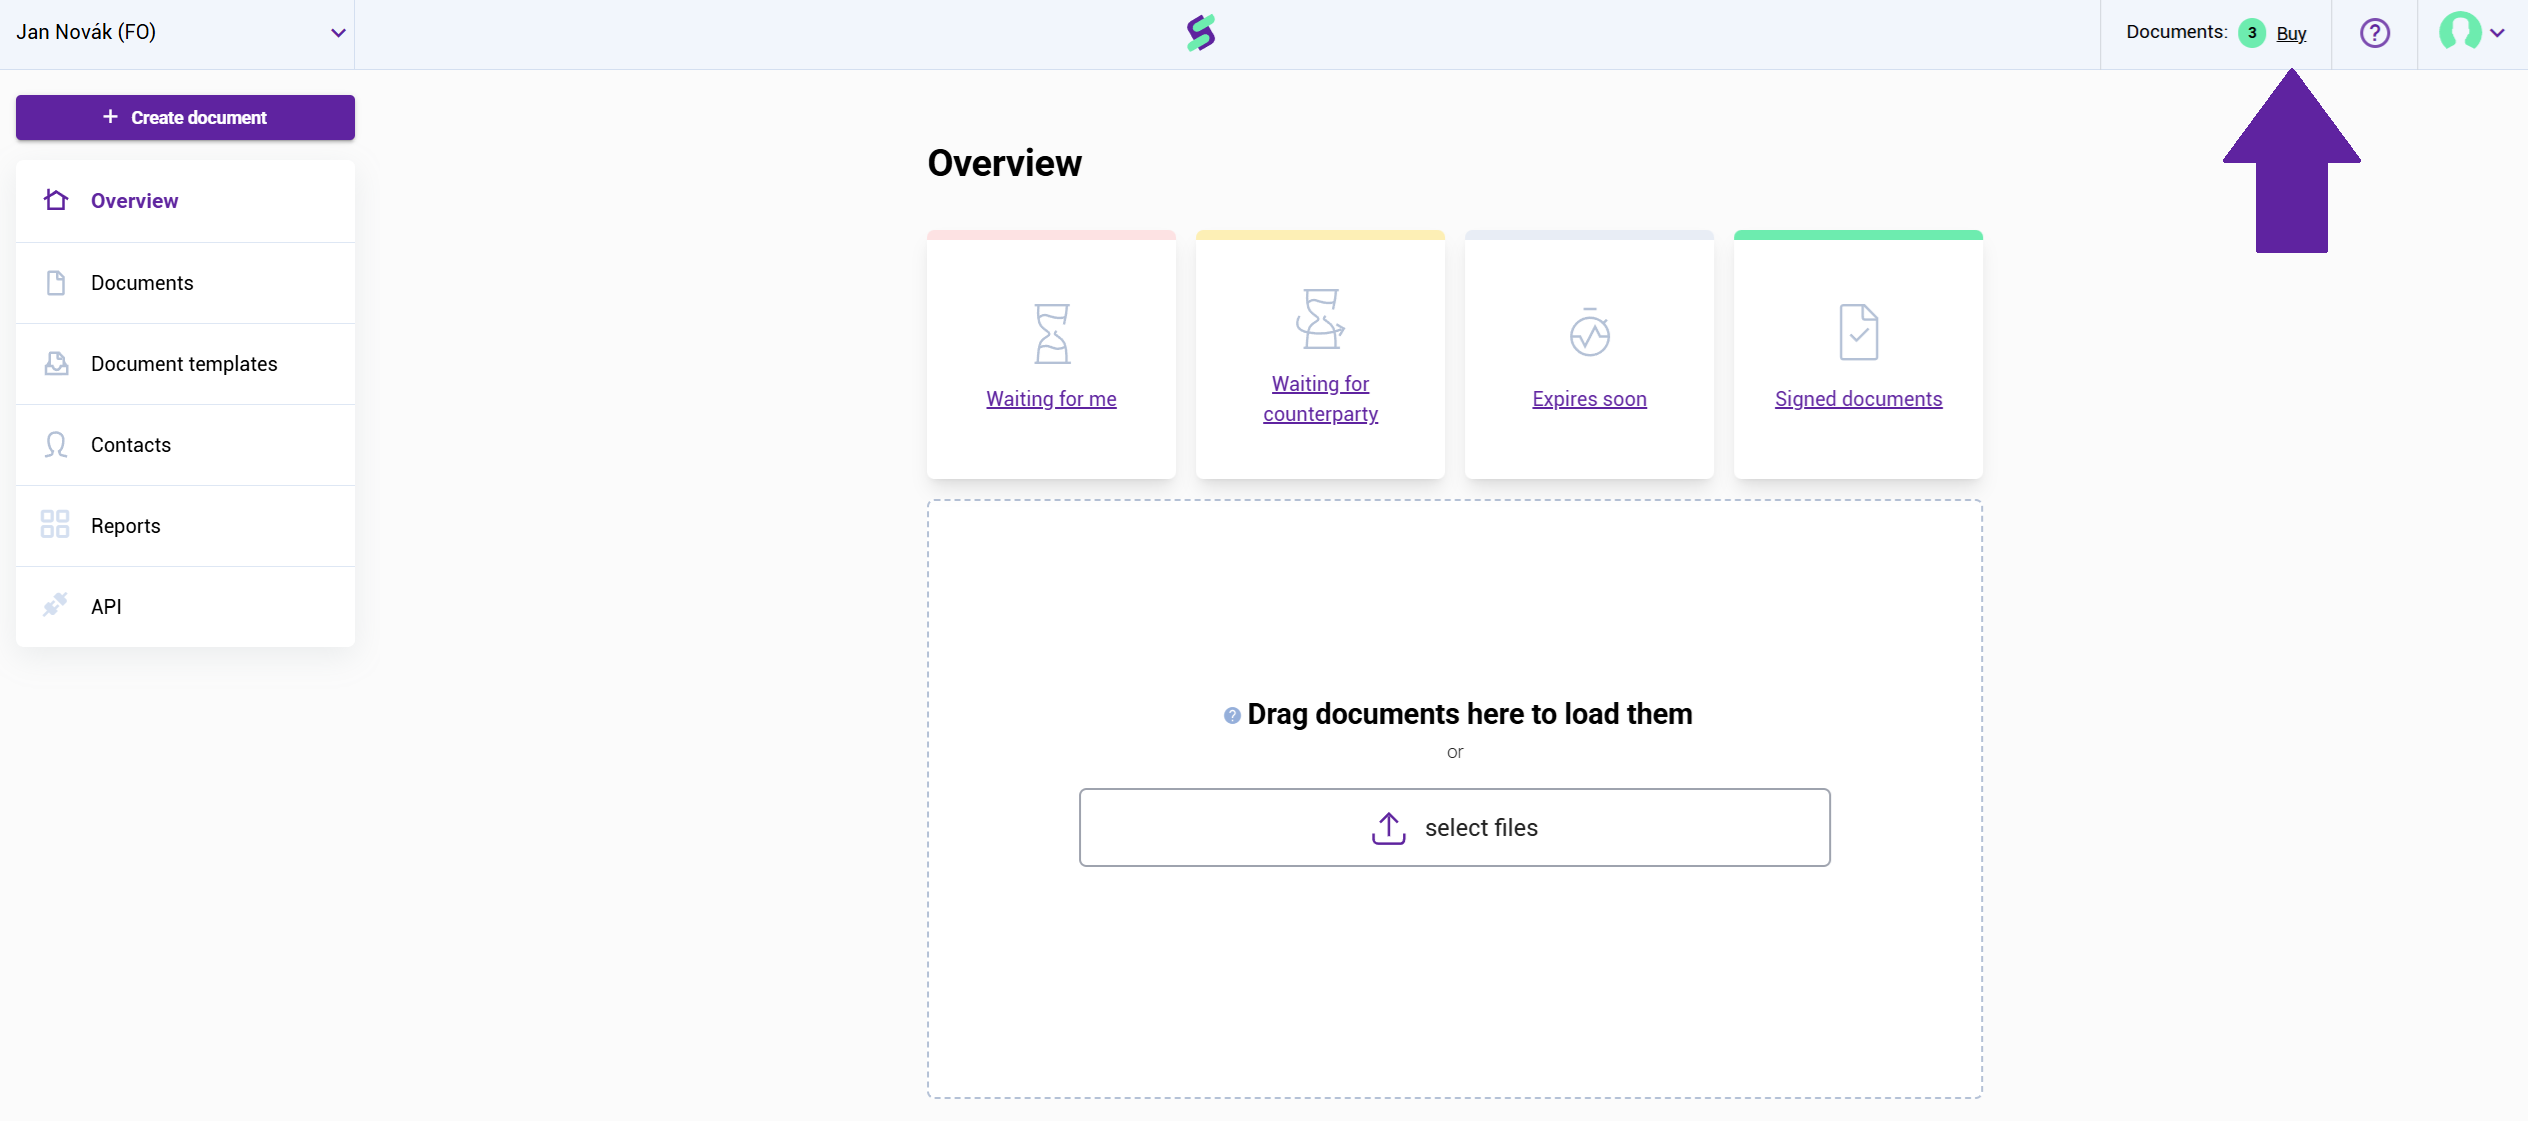Open the Reports menu item
This screenshot has height=1121, width=2528.
[125, 526]
